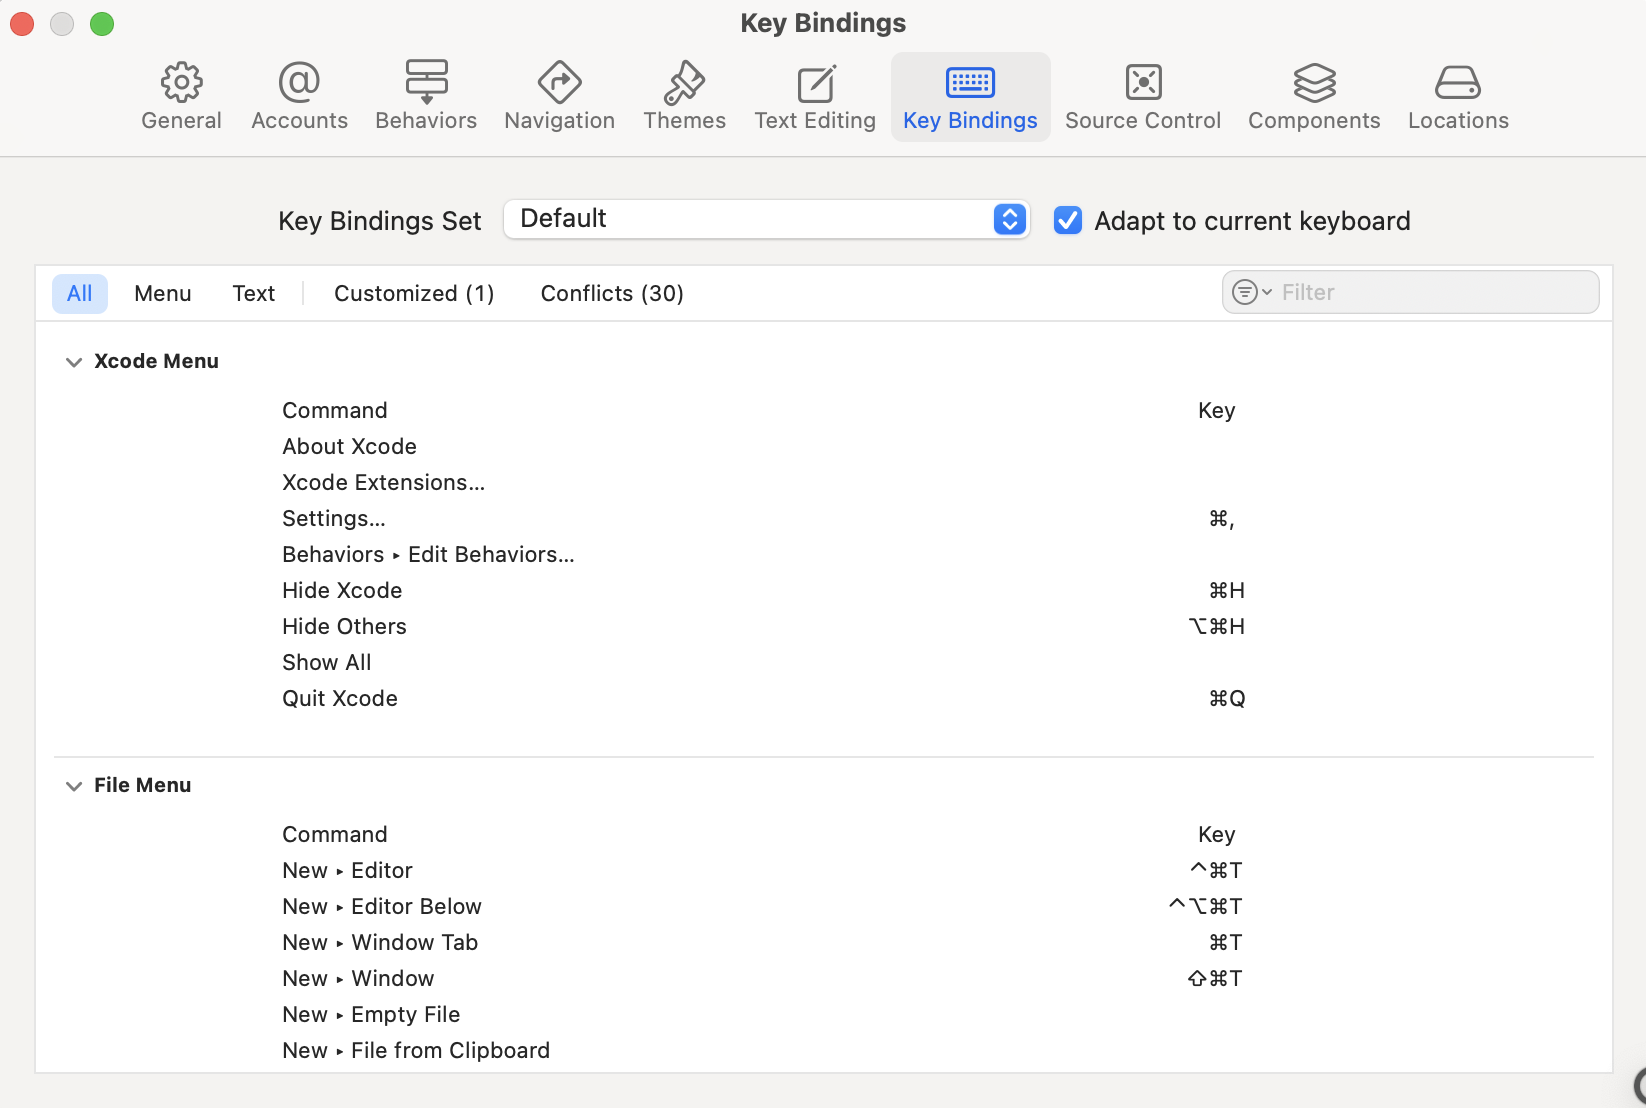Open the filter options menu icon

pyautogui.click(x=1249, y=292)
